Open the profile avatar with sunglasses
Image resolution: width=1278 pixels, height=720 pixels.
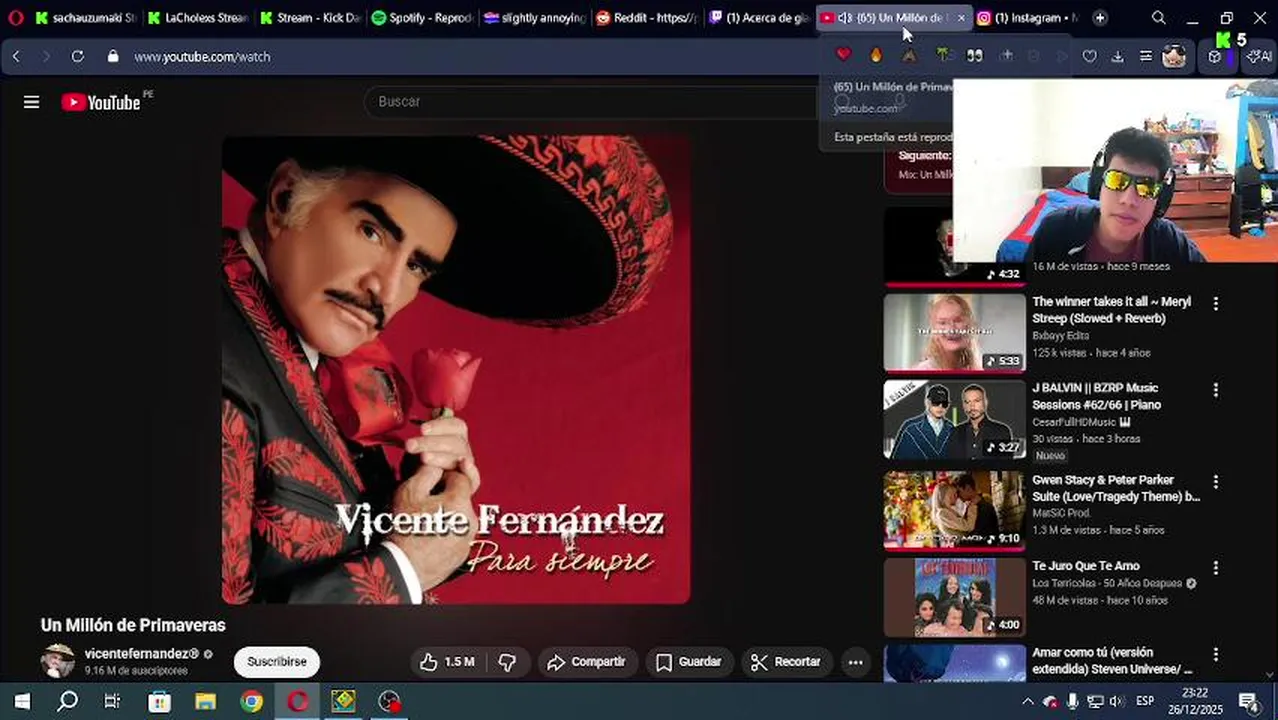click(x=1174, y=57)
